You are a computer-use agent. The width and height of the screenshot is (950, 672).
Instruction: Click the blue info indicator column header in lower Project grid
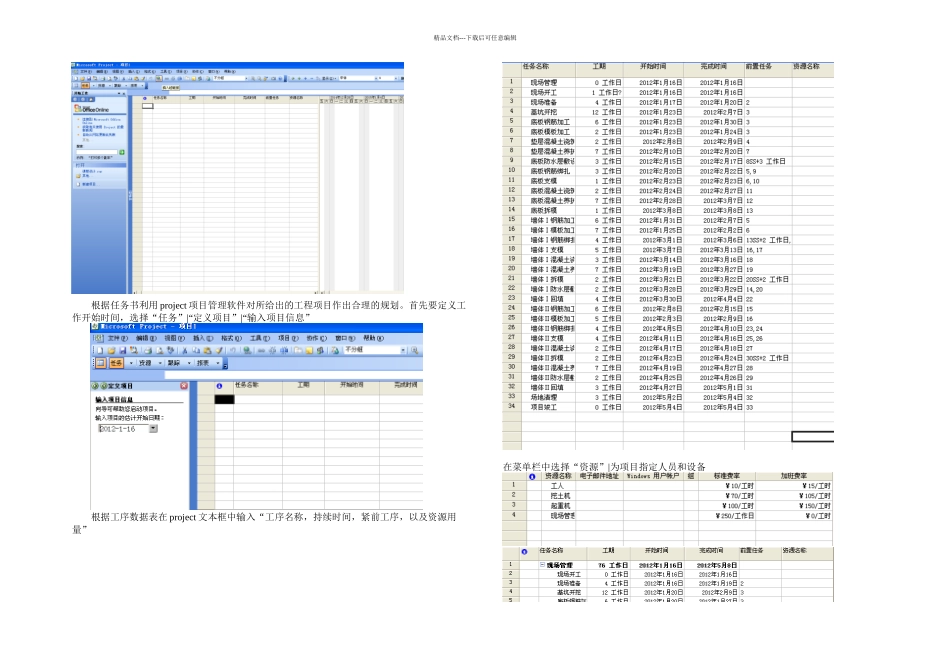tap(219, 385)
